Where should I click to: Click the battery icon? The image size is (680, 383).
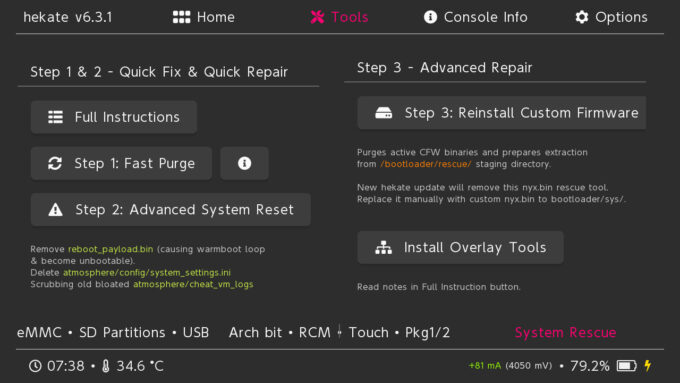coord(627,366)
